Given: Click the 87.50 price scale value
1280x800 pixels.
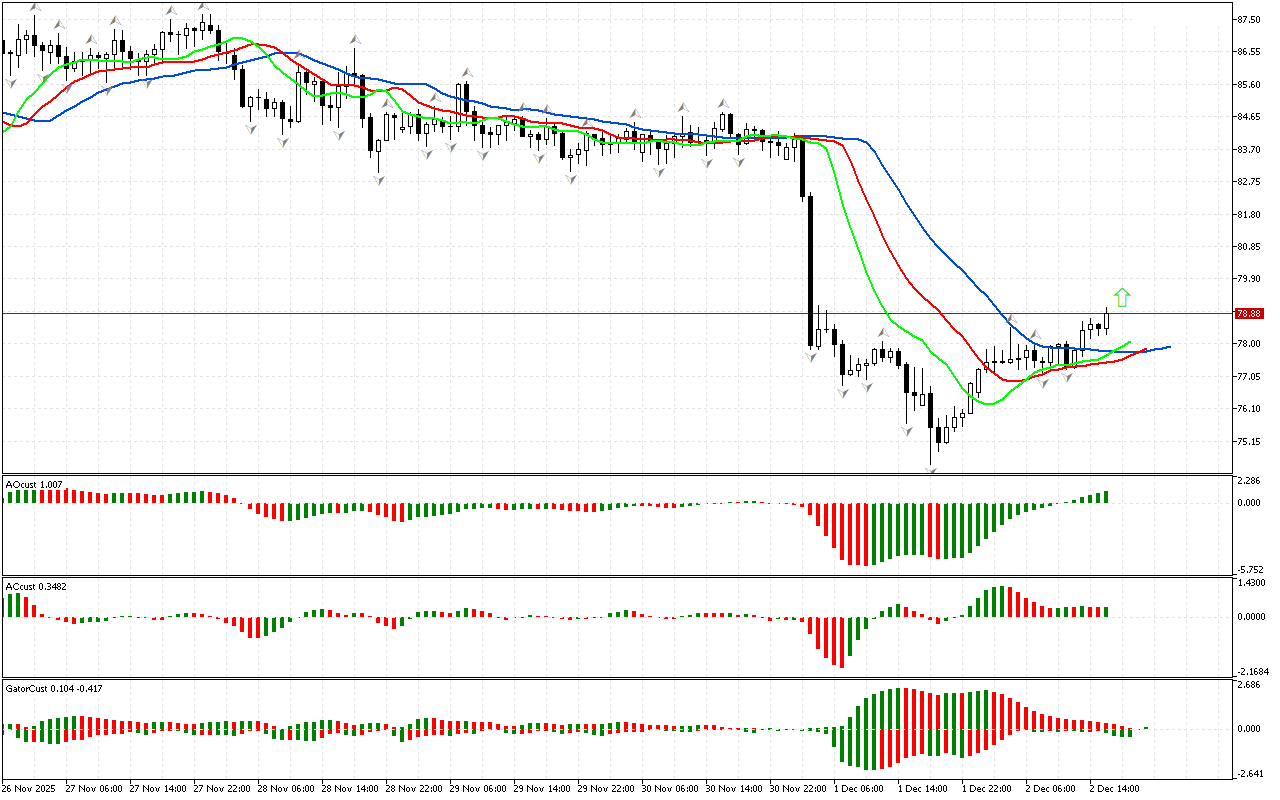Looking at the screenshot, I should point(1247,19).
